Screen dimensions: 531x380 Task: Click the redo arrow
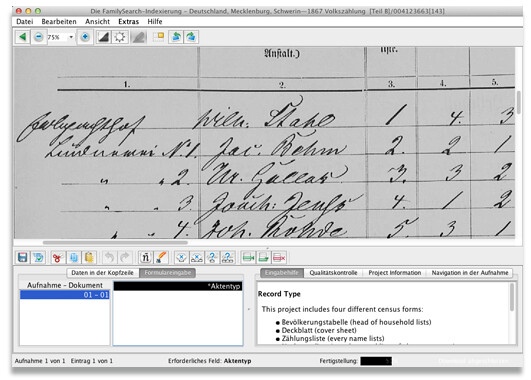pyautogui.click(x=125, y=258)
